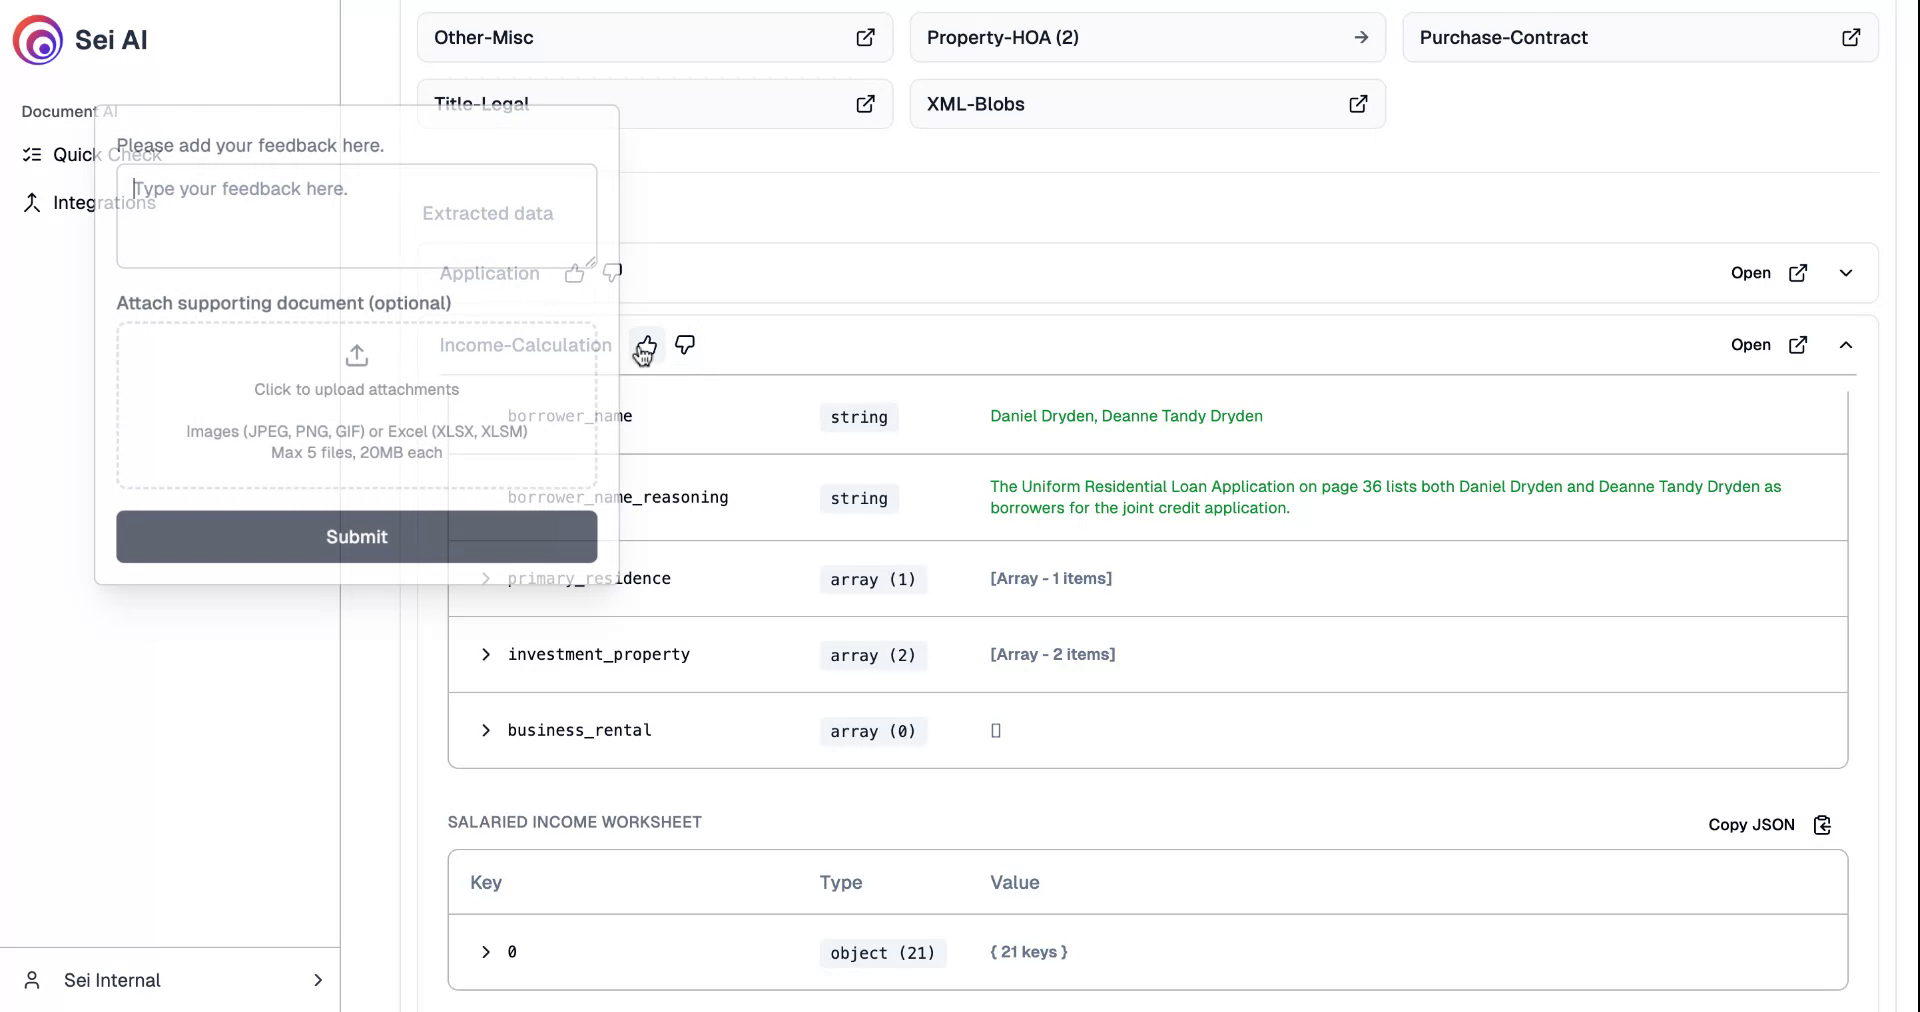The width and height of the screenshot is (1920, 1012).
Task: Collapse the Income-Calculation section chevron
Action: point(1846,345)
